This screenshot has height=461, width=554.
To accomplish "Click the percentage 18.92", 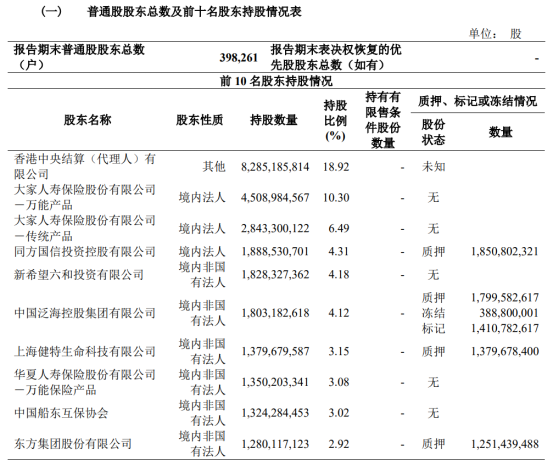I will coord(336,167).
